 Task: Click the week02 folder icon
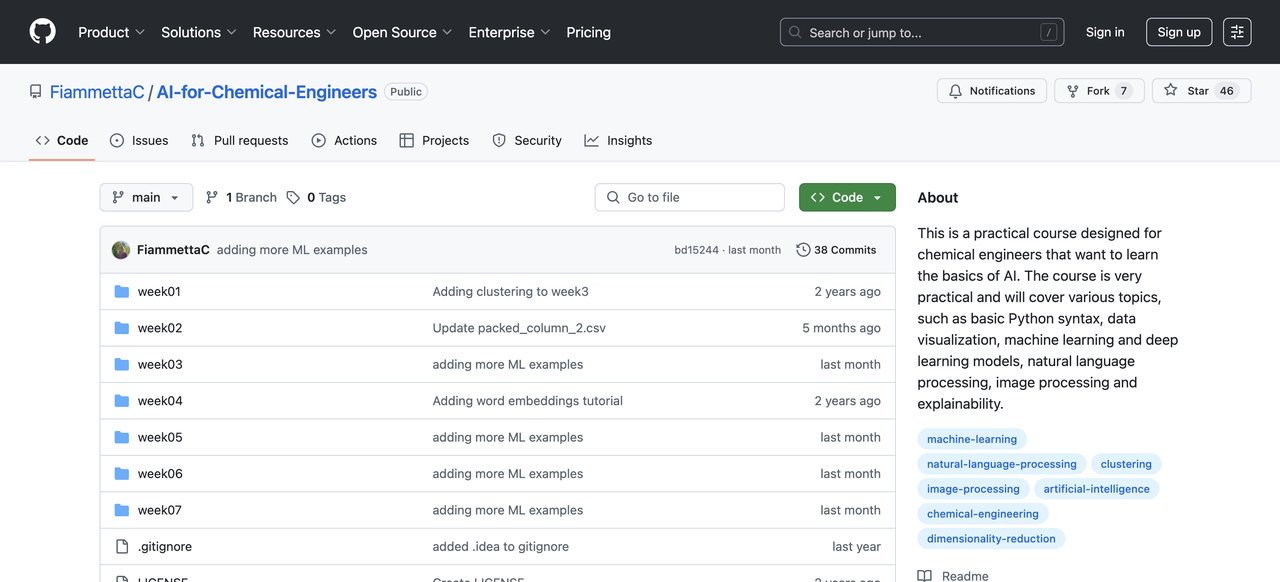(x=122, y=328)
